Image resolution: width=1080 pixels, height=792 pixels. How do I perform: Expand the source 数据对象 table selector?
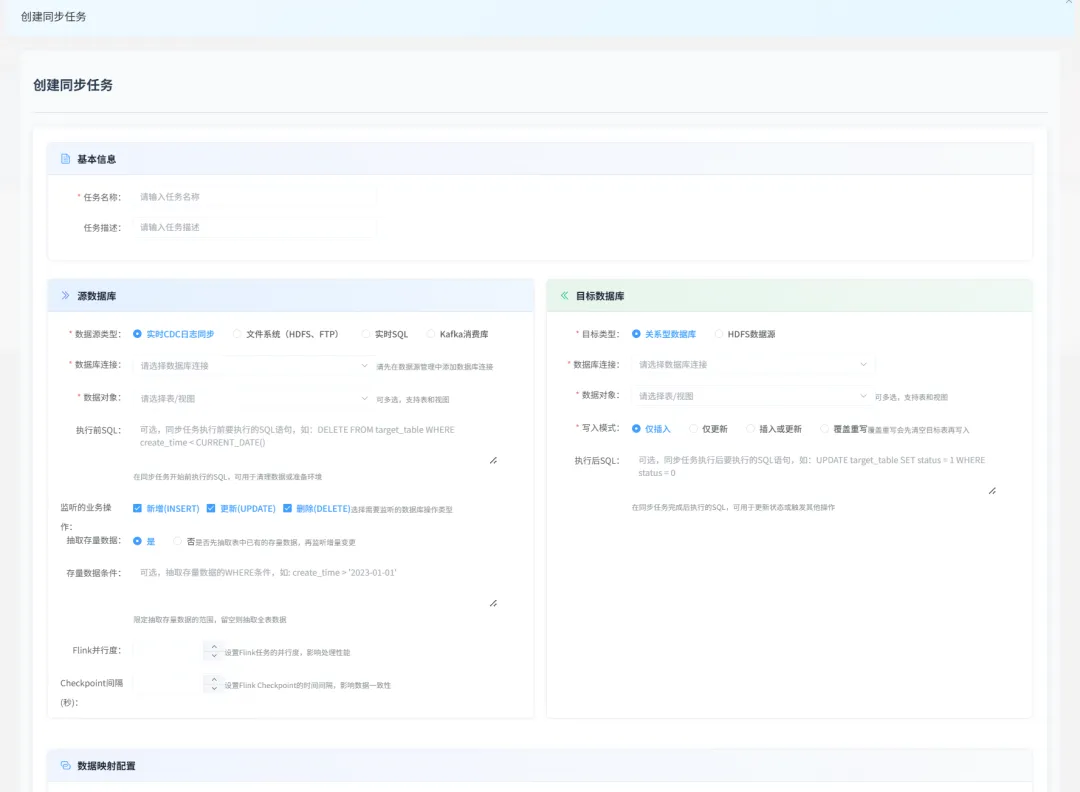(x=251, y=397)
